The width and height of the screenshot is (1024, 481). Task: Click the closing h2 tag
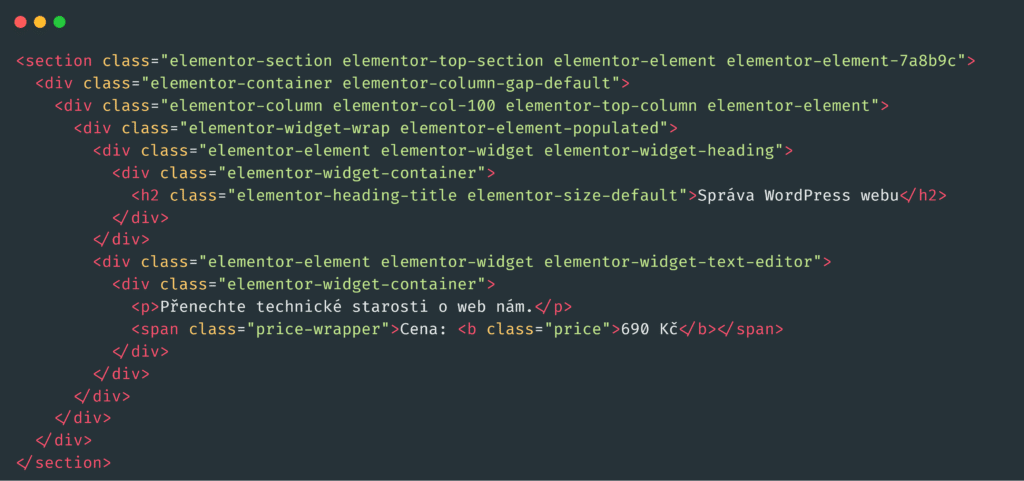[x=923, y=194]
